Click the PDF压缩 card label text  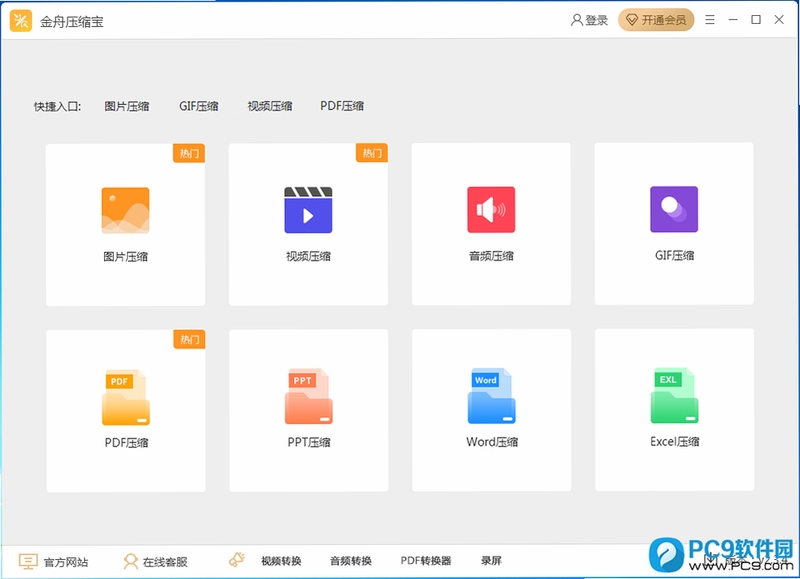tap(127, 443)
